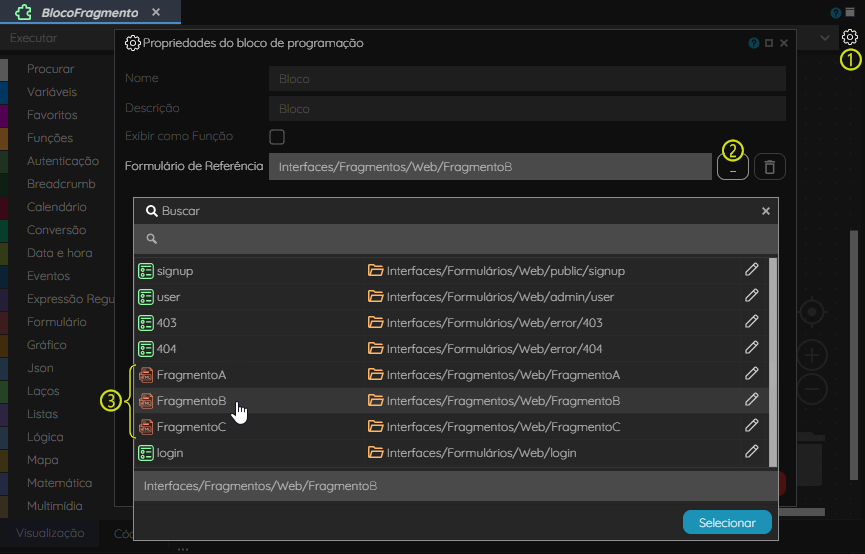Edit signup using its pencil icon
865x554 pixels.
click(x=751, y=269)
